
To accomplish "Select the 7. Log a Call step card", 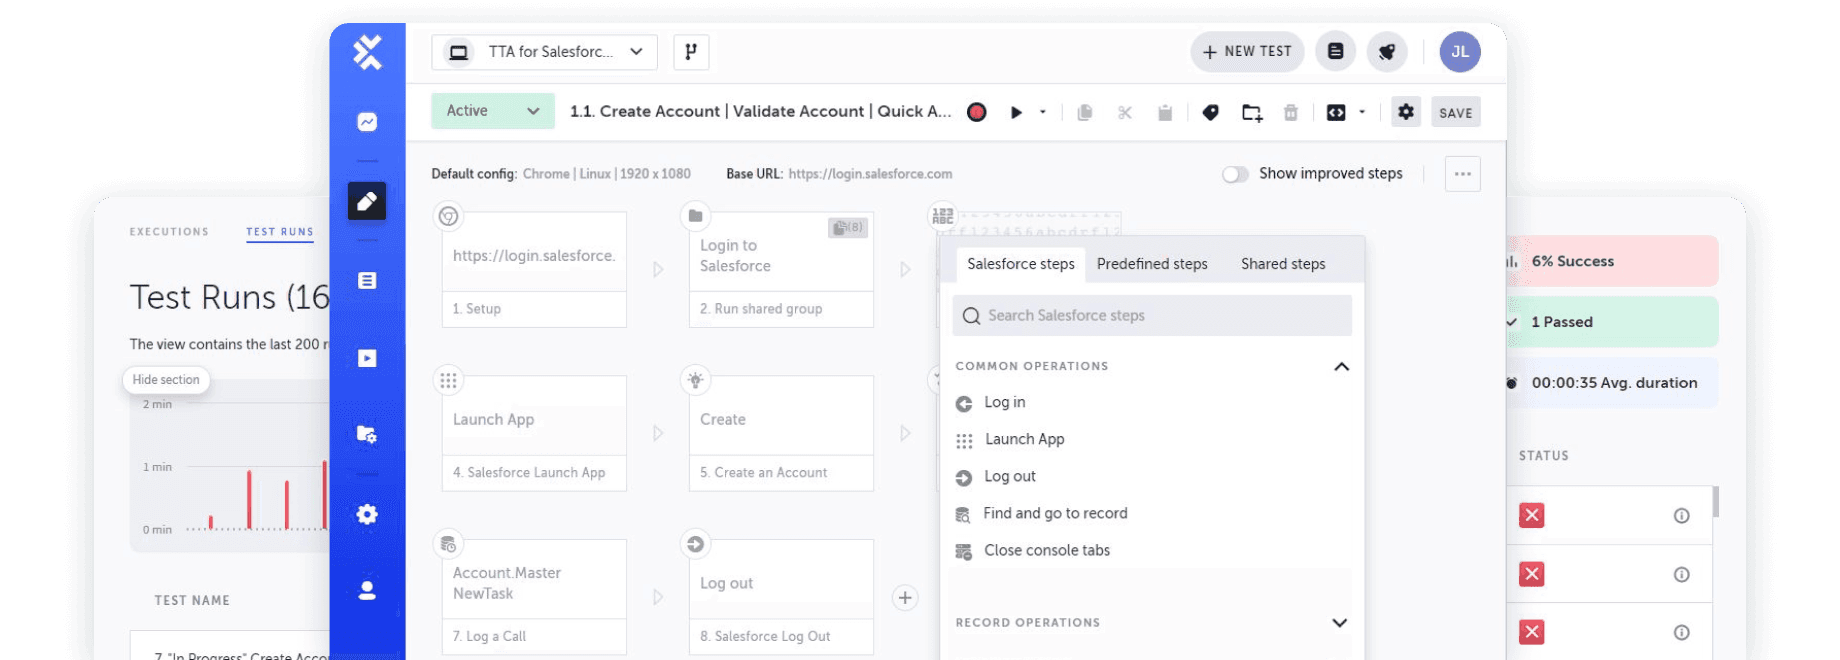I will tap(534, 597).
